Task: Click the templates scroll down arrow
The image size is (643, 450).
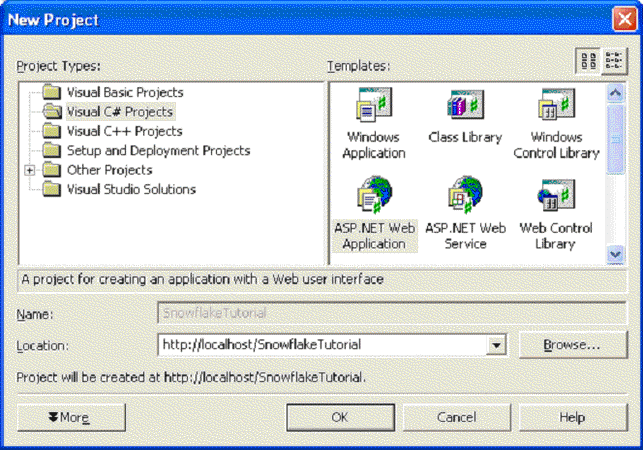Action: click(615, 254)
